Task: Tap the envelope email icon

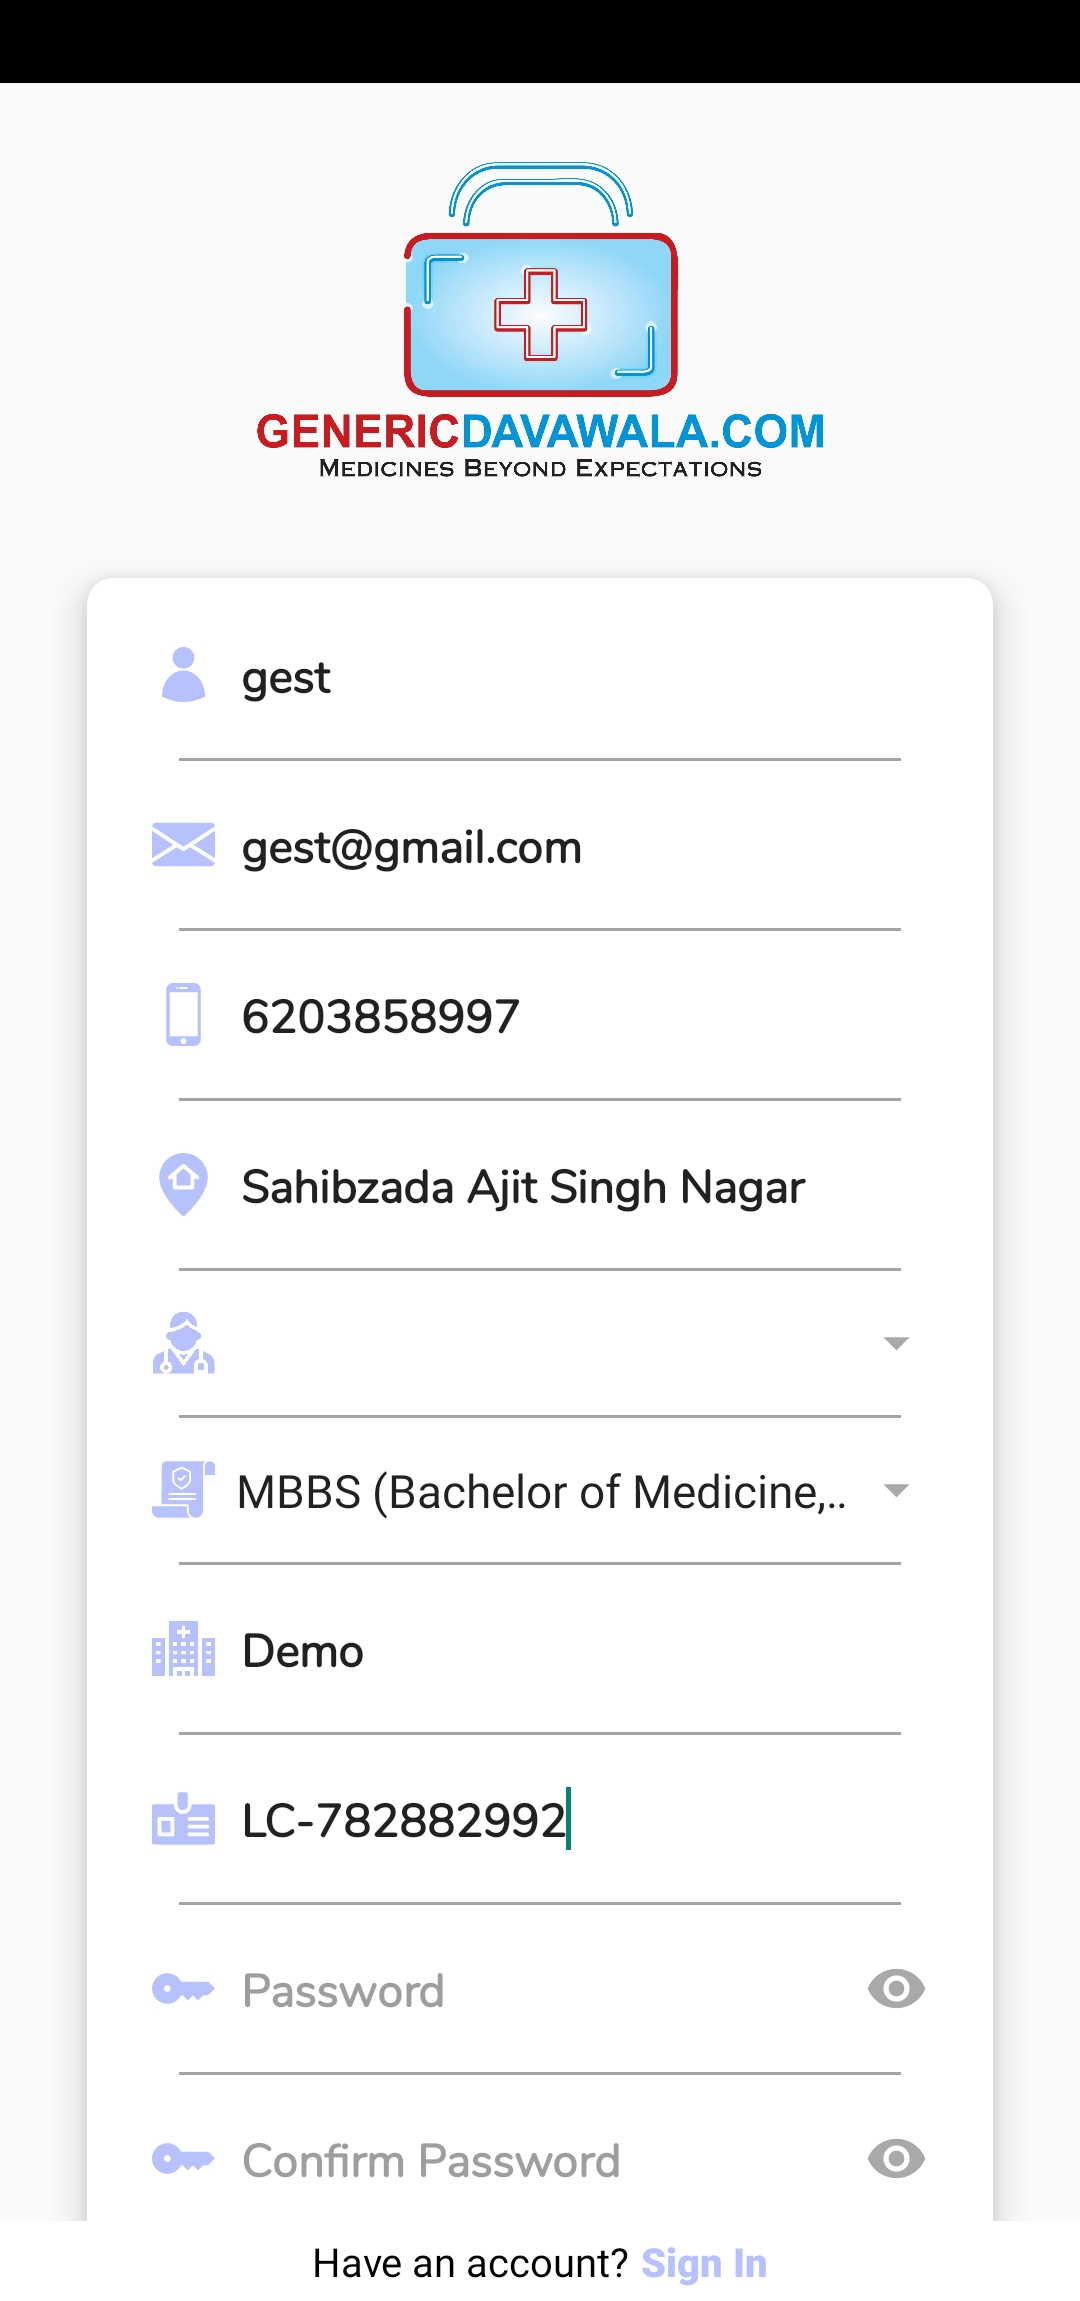Action: click(x=183, y=846)
